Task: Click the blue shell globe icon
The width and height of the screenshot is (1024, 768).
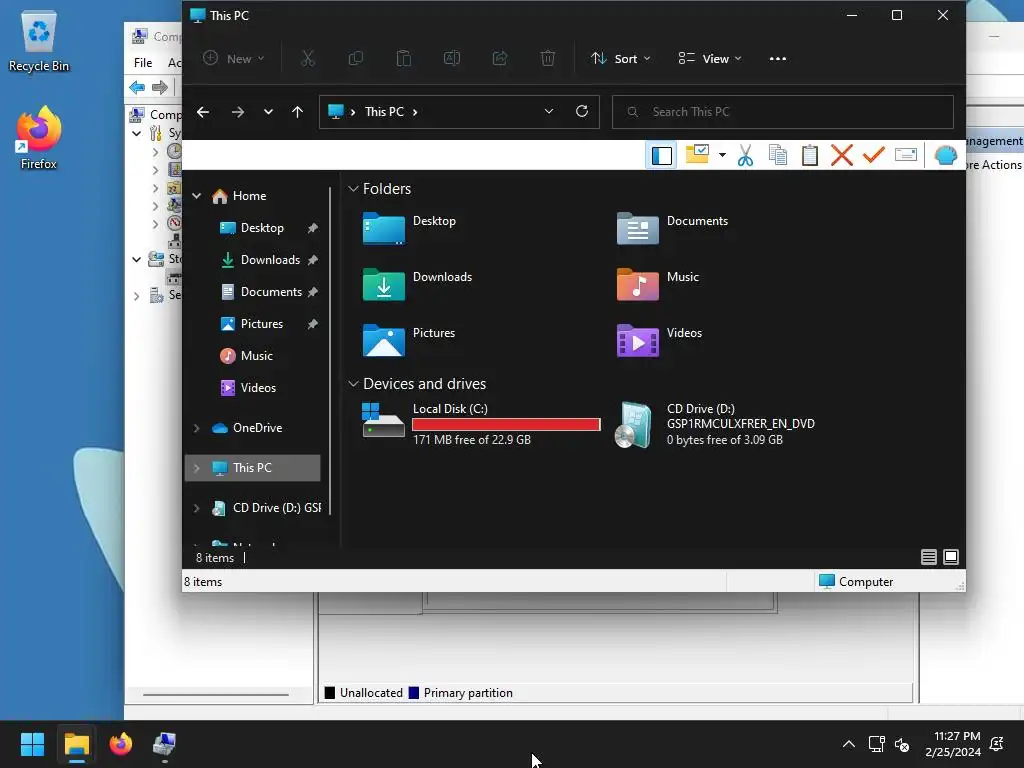Action: pyautogui.click(x=945, y=155)
